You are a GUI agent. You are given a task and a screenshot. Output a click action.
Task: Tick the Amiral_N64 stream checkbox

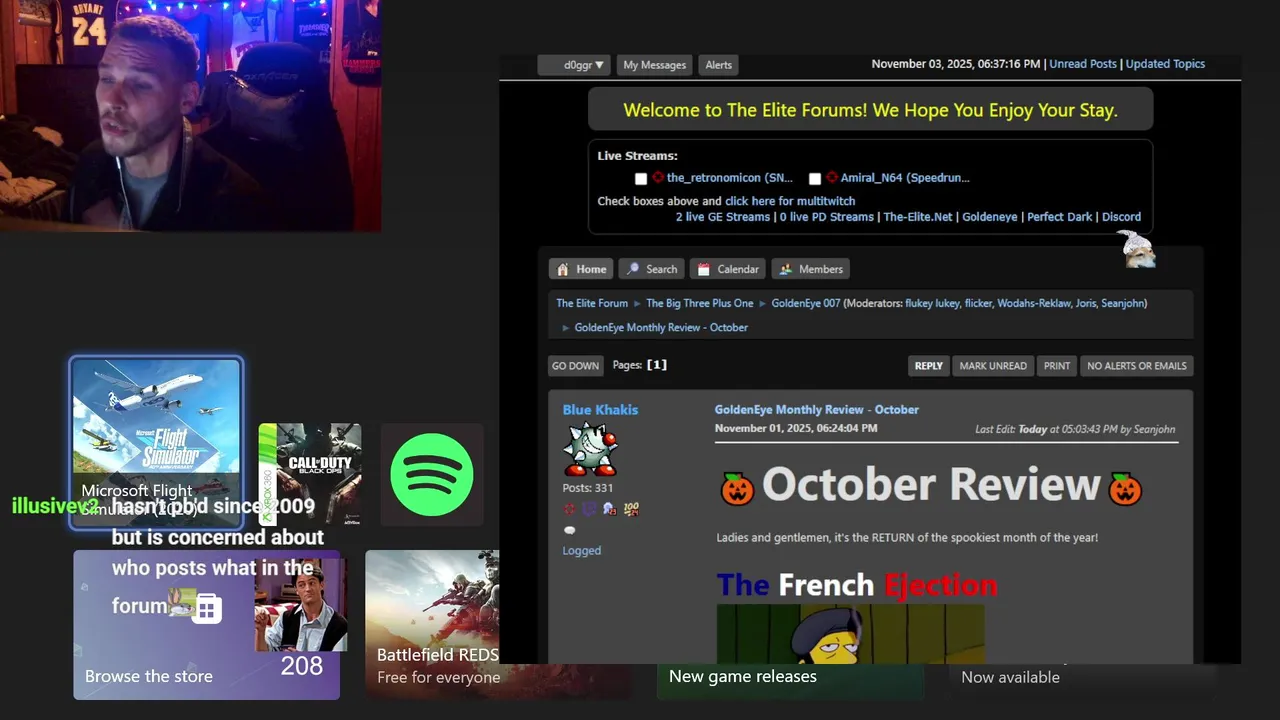point(815,179)
